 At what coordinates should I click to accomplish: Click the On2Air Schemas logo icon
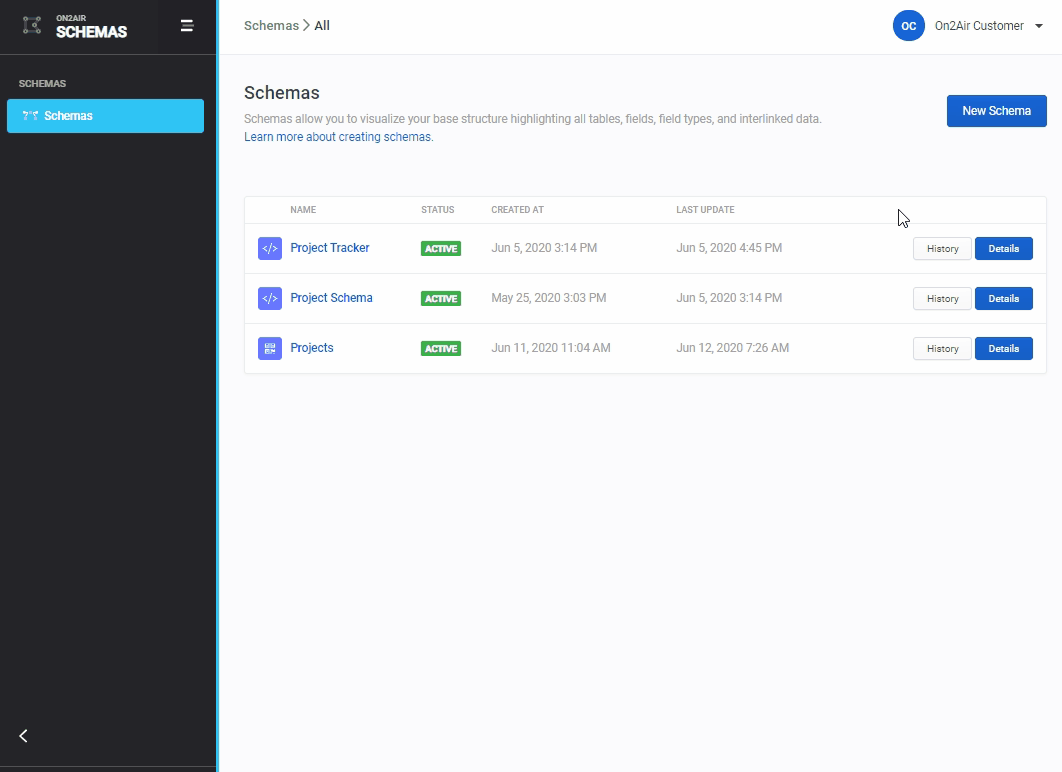click(32, 26)
